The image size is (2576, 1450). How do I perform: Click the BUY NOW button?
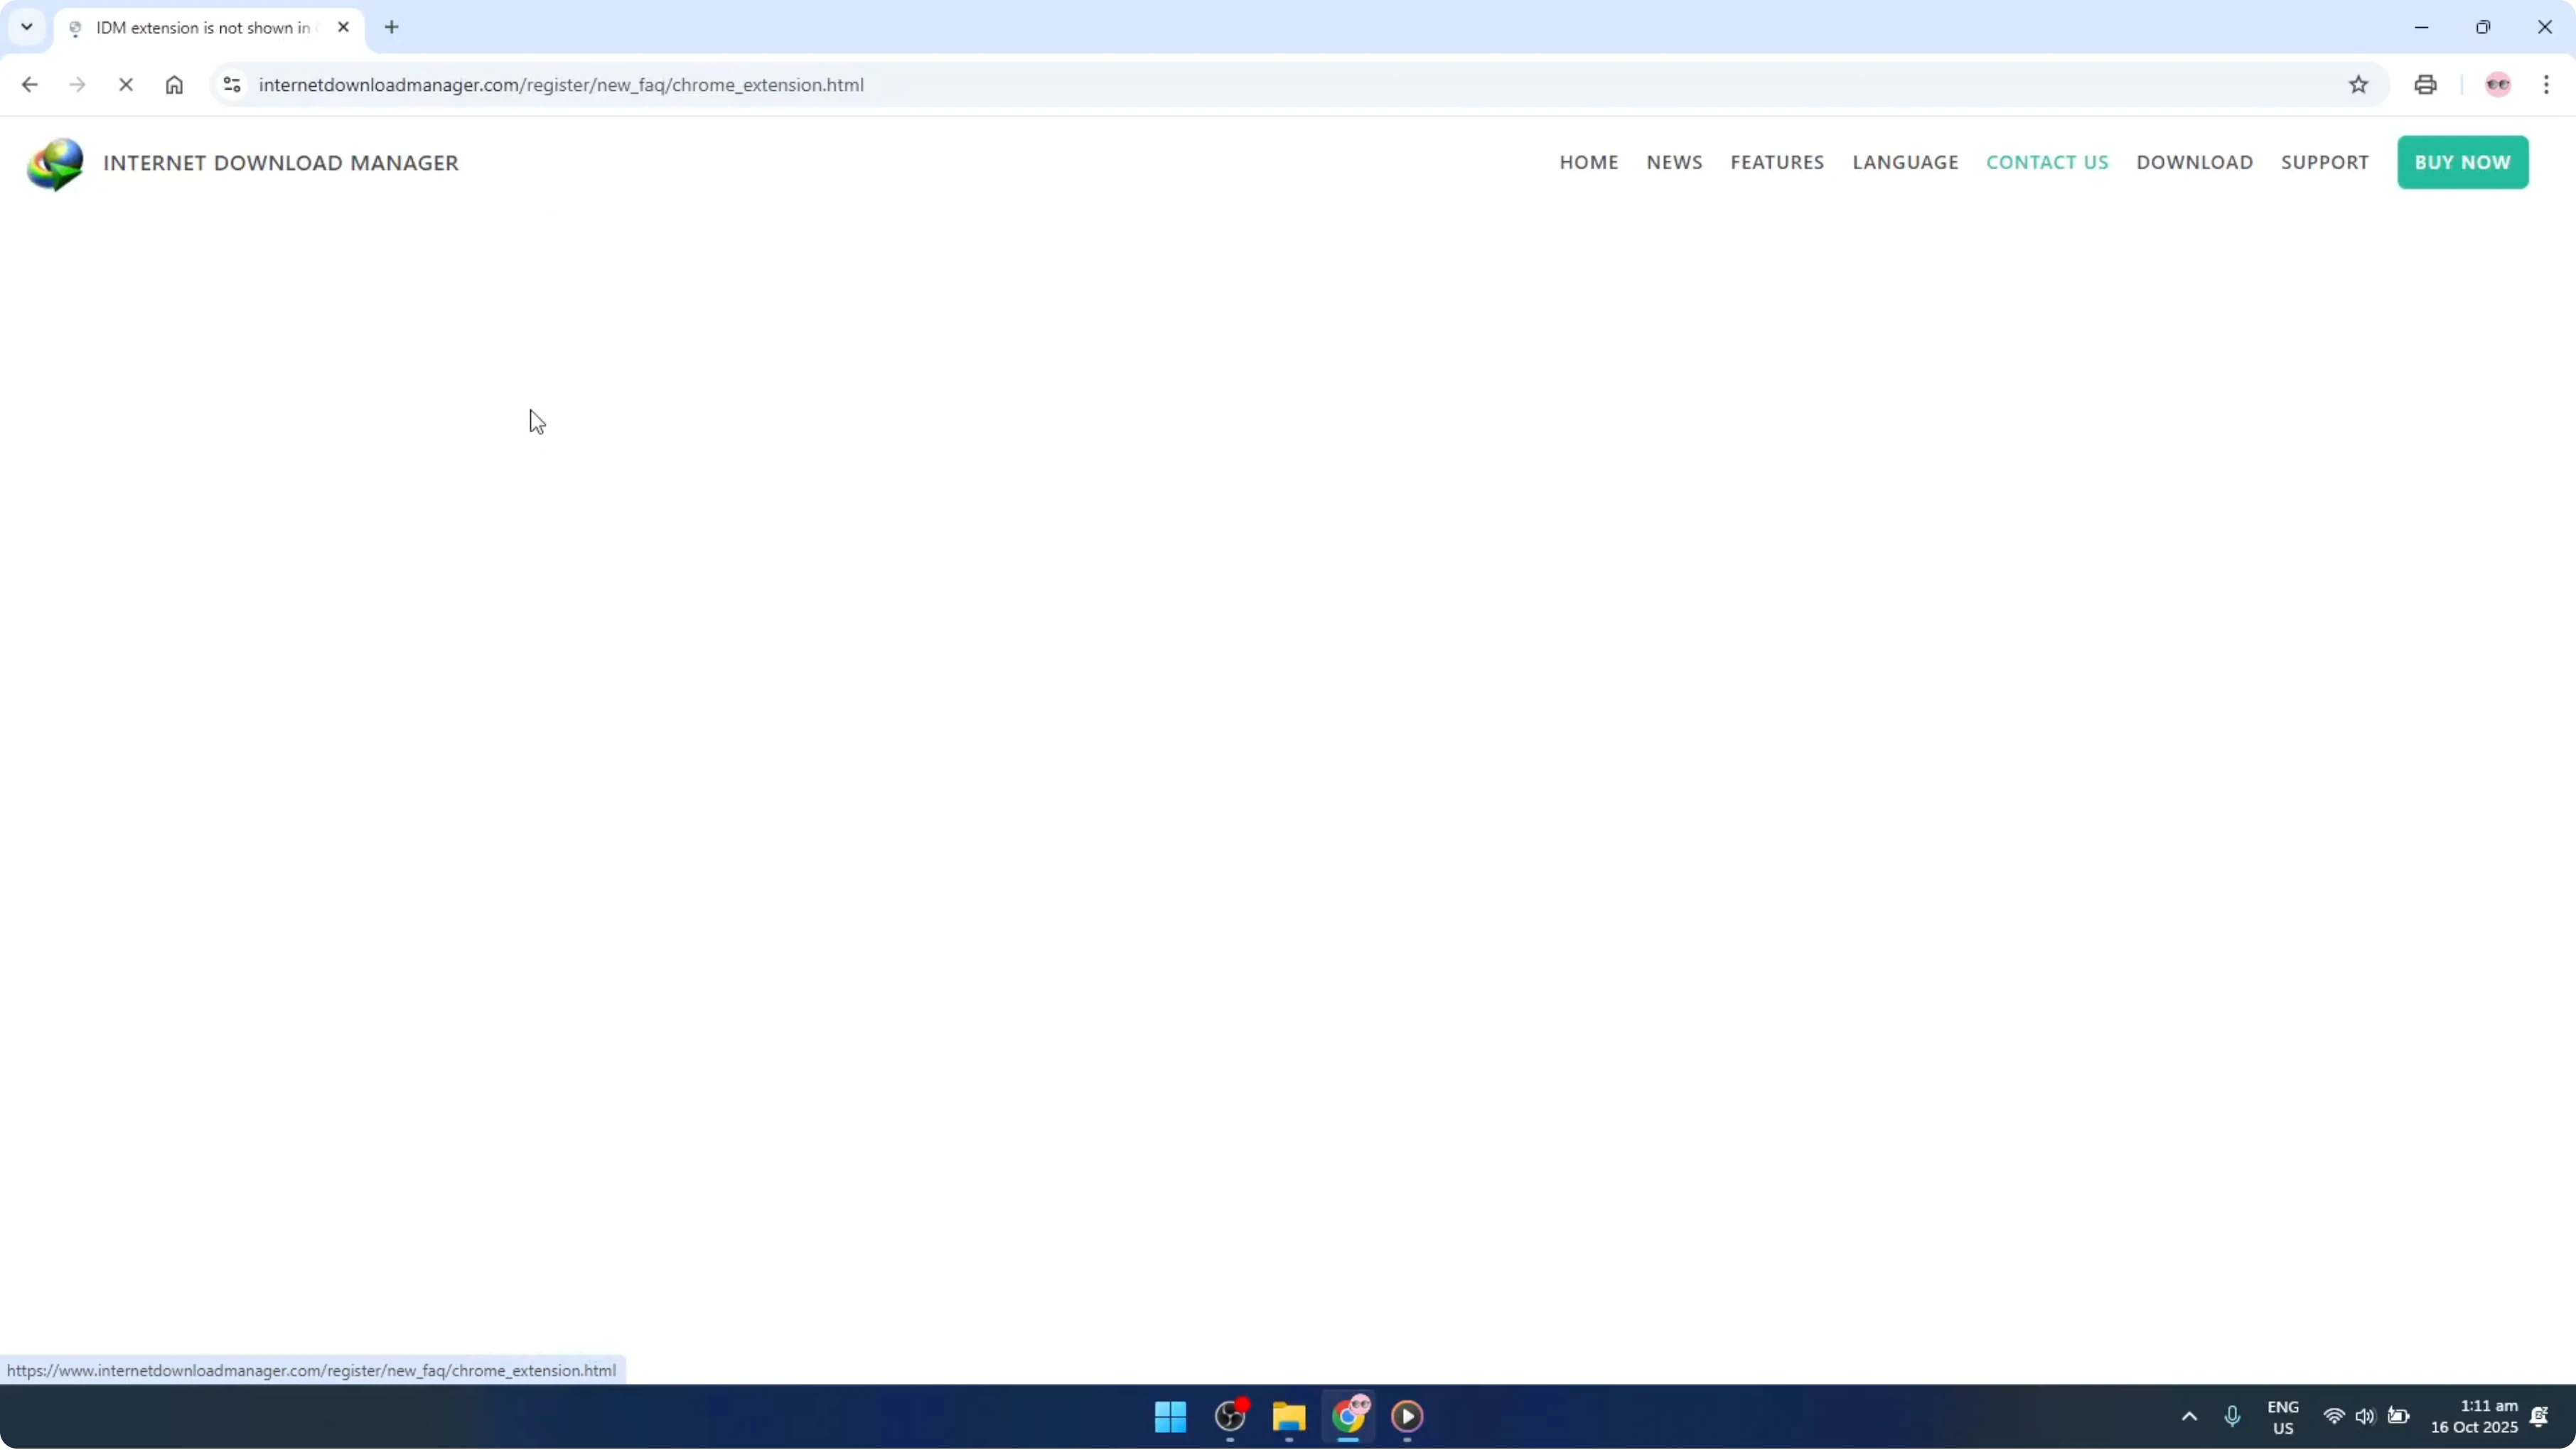[2462, 162]
